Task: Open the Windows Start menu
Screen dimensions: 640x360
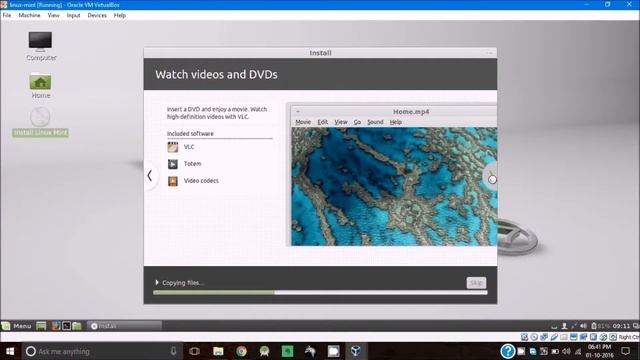Action: point(10,351)
